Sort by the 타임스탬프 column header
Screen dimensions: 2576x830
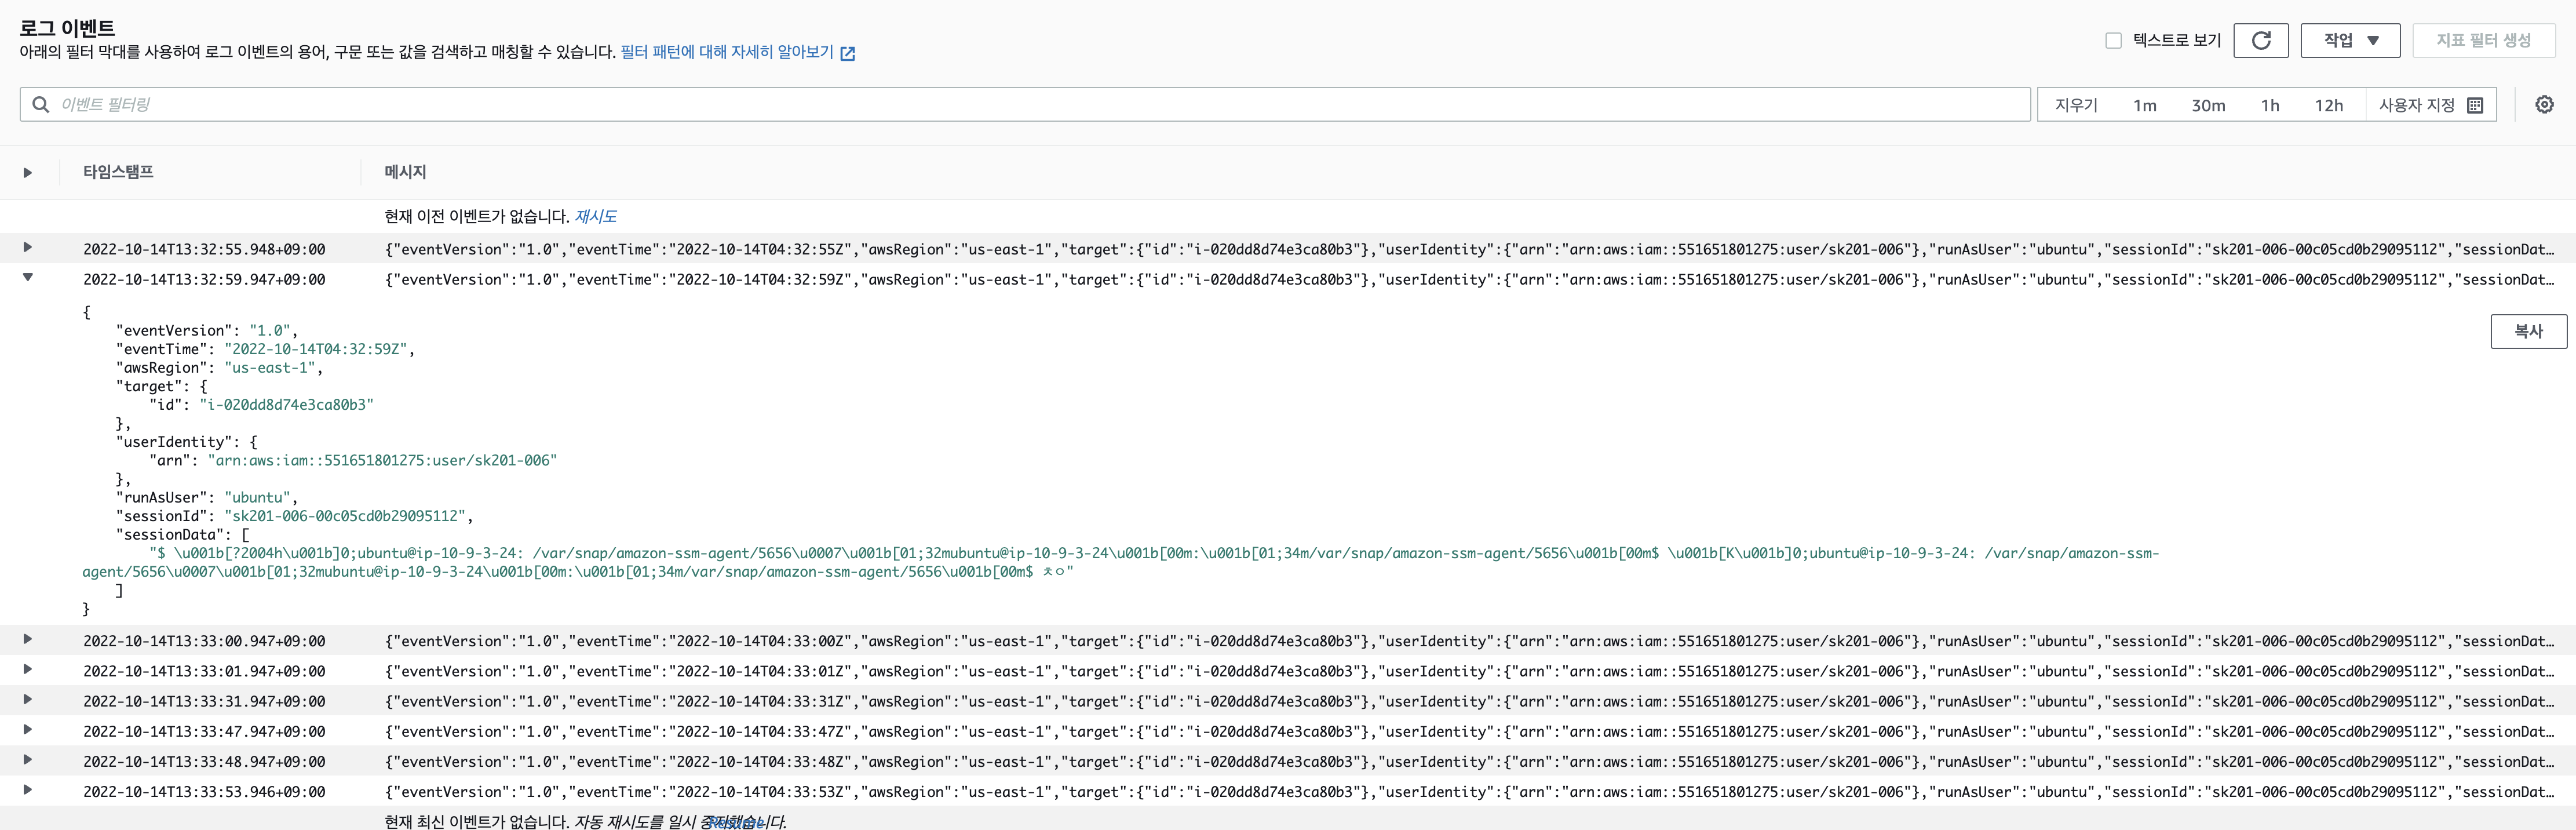(x=118, y=172)
